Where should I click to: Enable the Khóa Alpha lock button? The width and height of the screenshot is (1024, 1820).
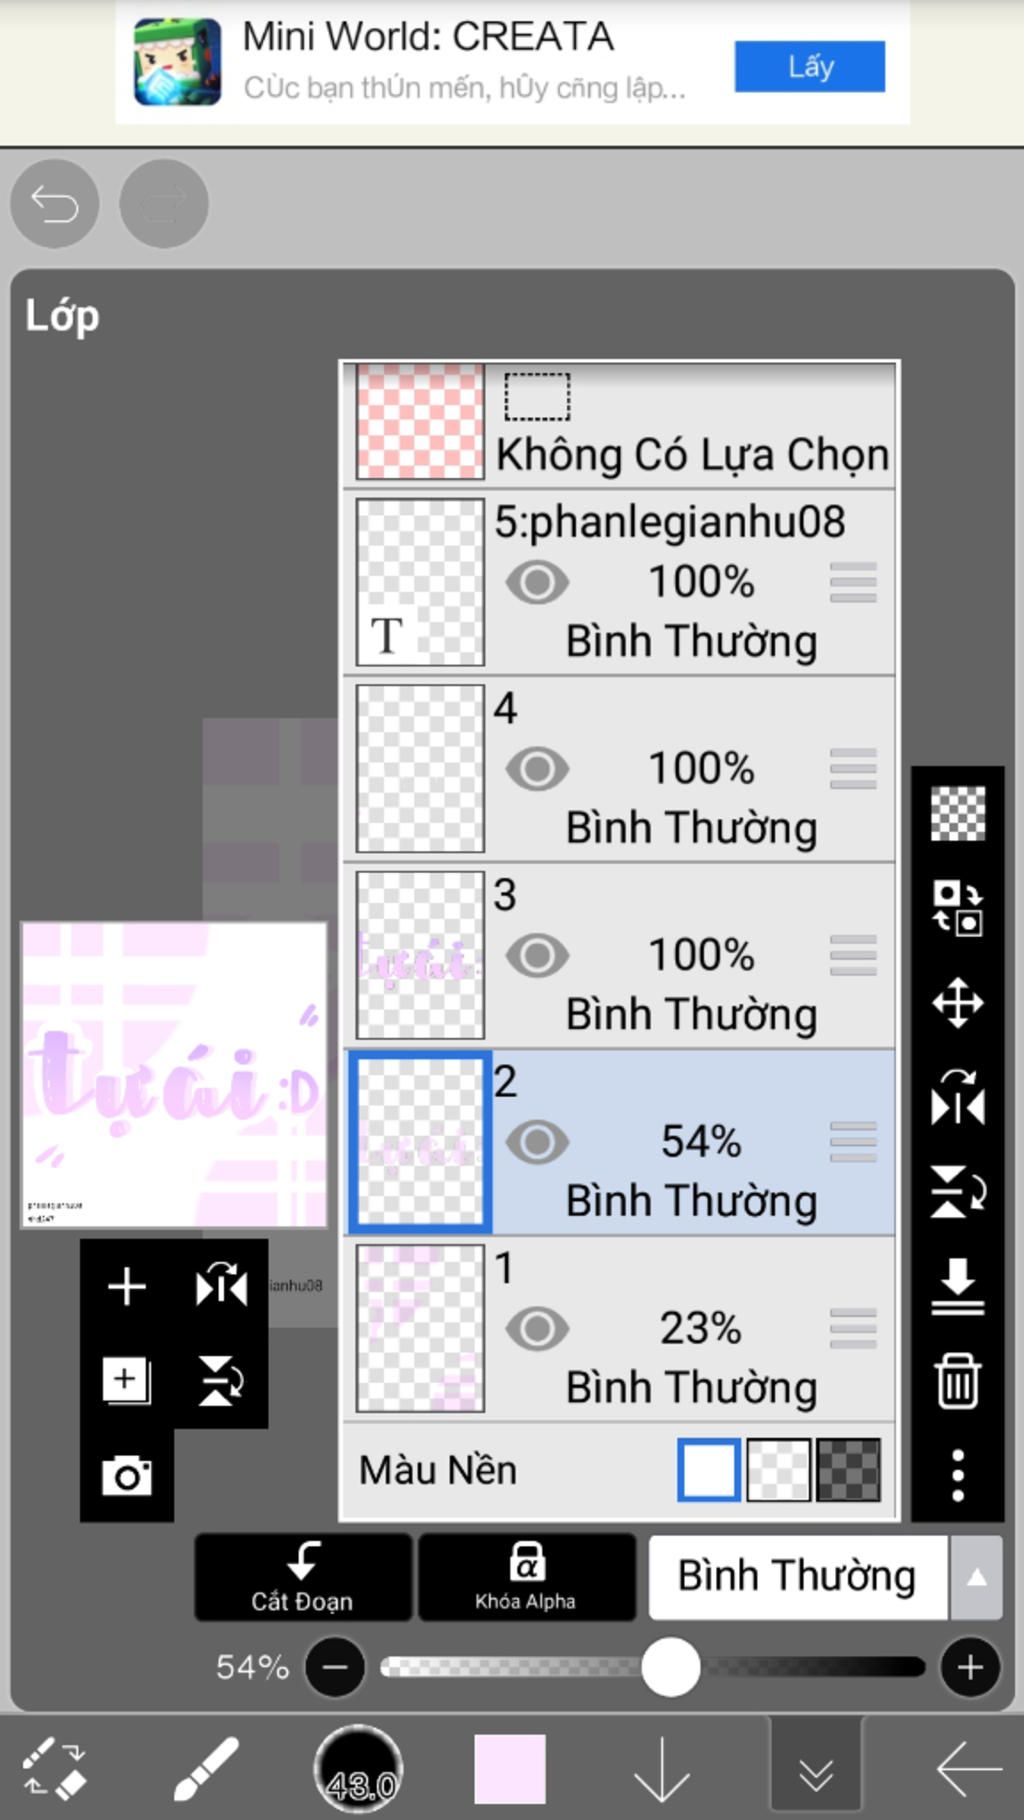[x=526, y=1577]
